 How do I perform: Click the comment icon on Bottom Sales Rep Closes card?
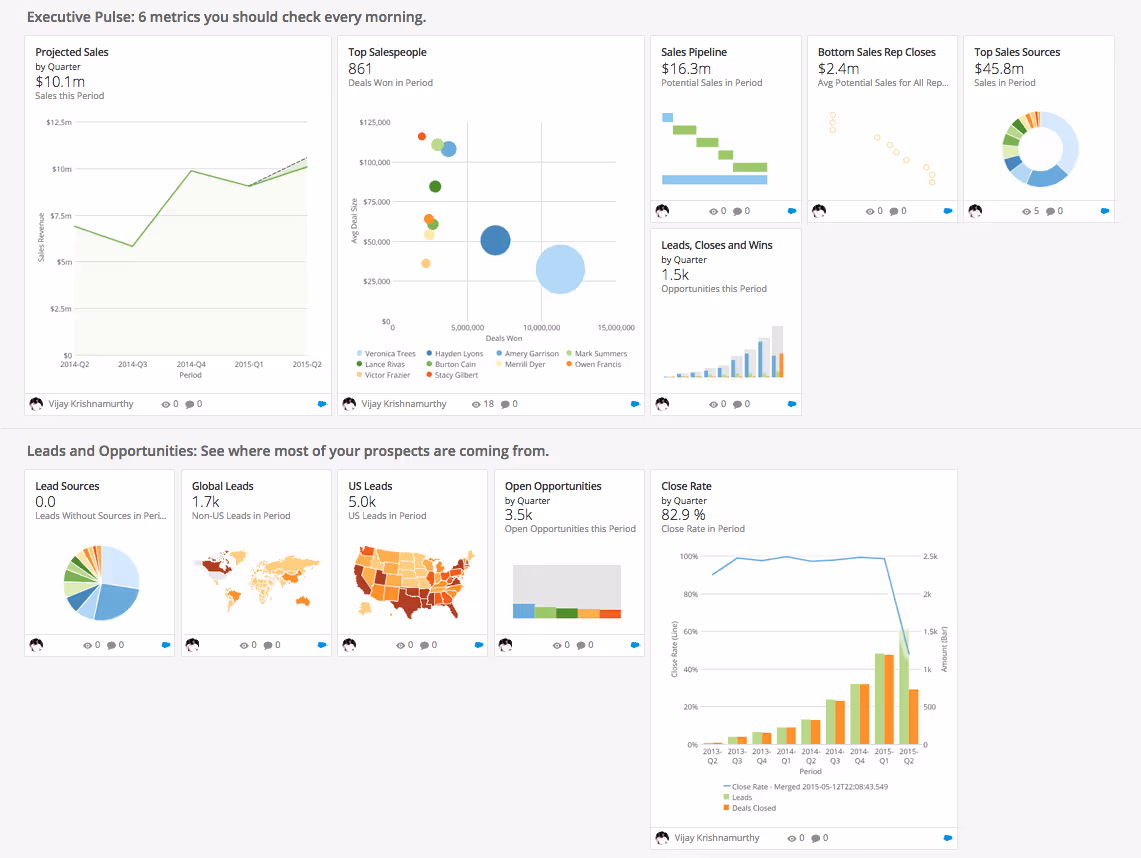coord(893,211)
